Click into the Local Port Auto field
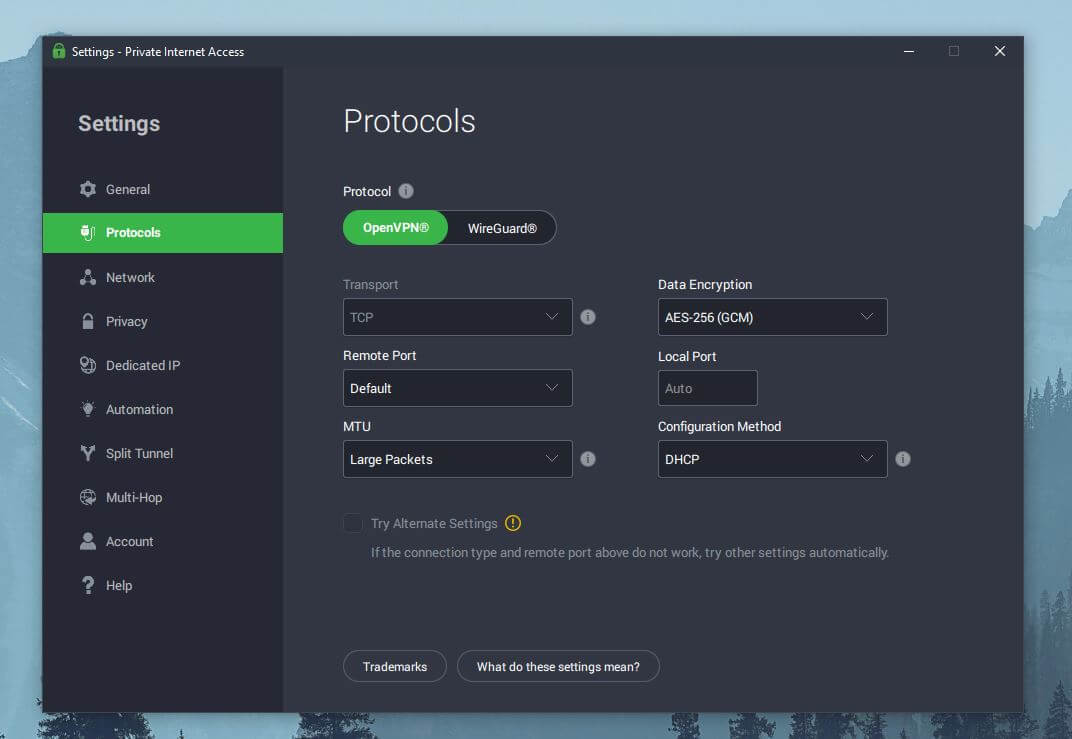This screenshot has width=1072, height=739. [708, 388]
